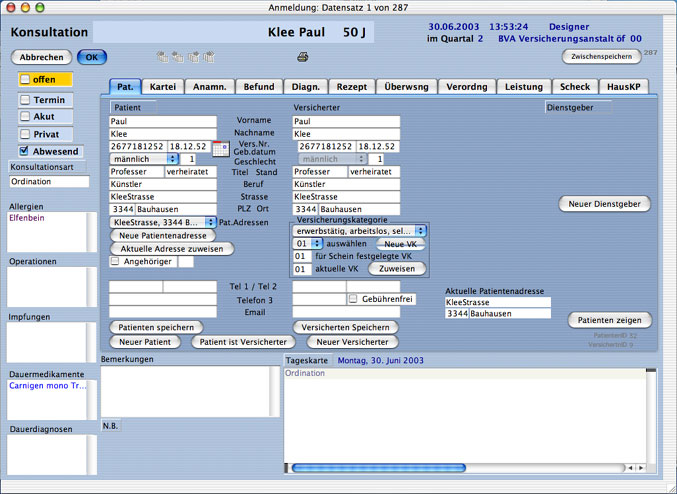Click patient Beruf field Künstler

point(163,184)
